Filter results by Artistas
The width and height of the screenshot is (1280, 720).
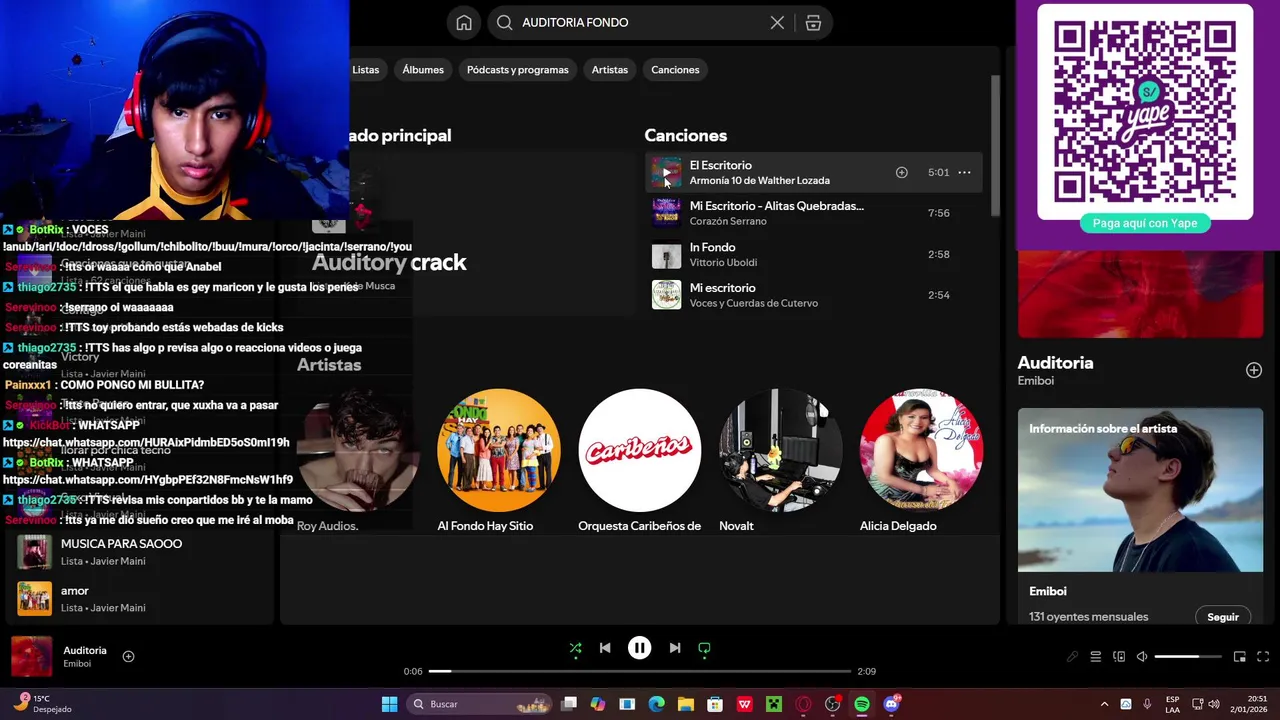point(609,70)
